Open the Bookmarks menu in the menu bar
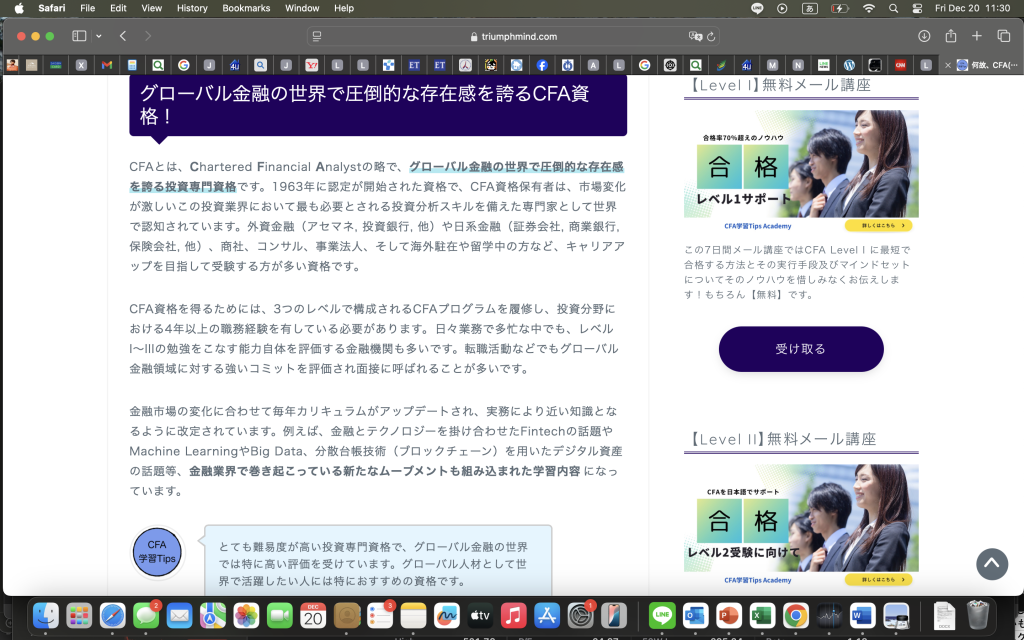Screen dimensions: 1024x640 [246, 8]
